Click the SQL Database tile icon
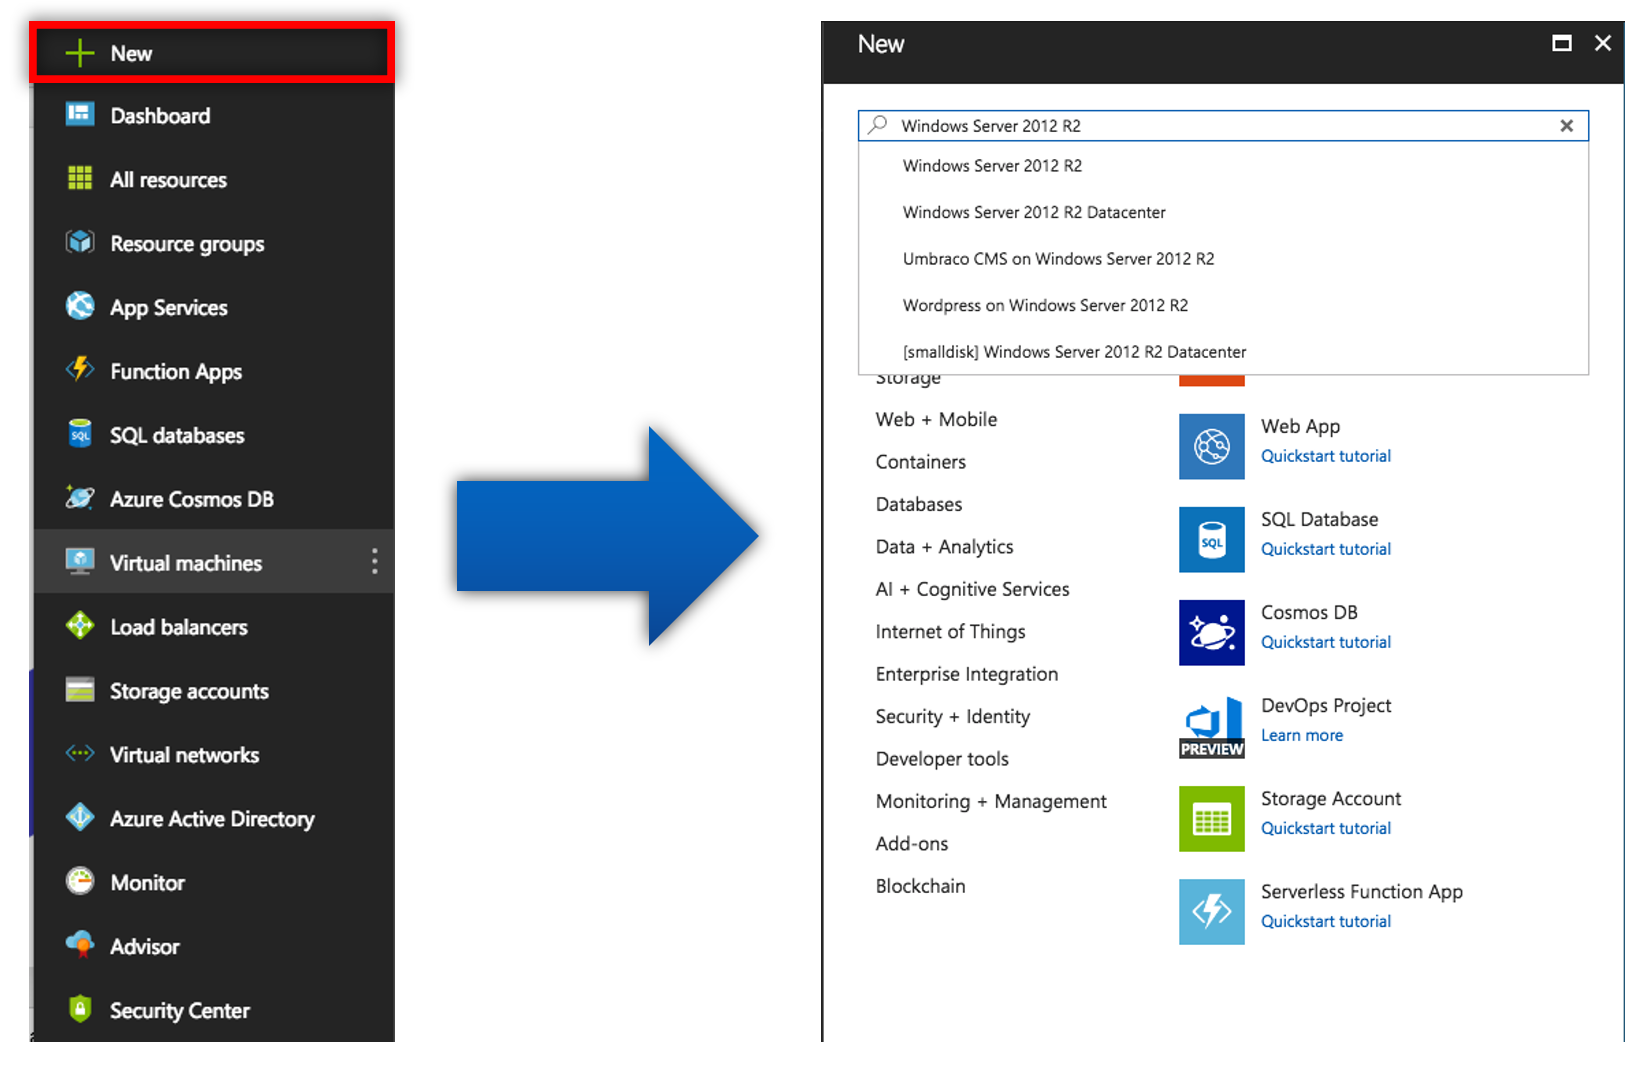This screenshot has height=1066, width=1648. [x=1211, y=539]
